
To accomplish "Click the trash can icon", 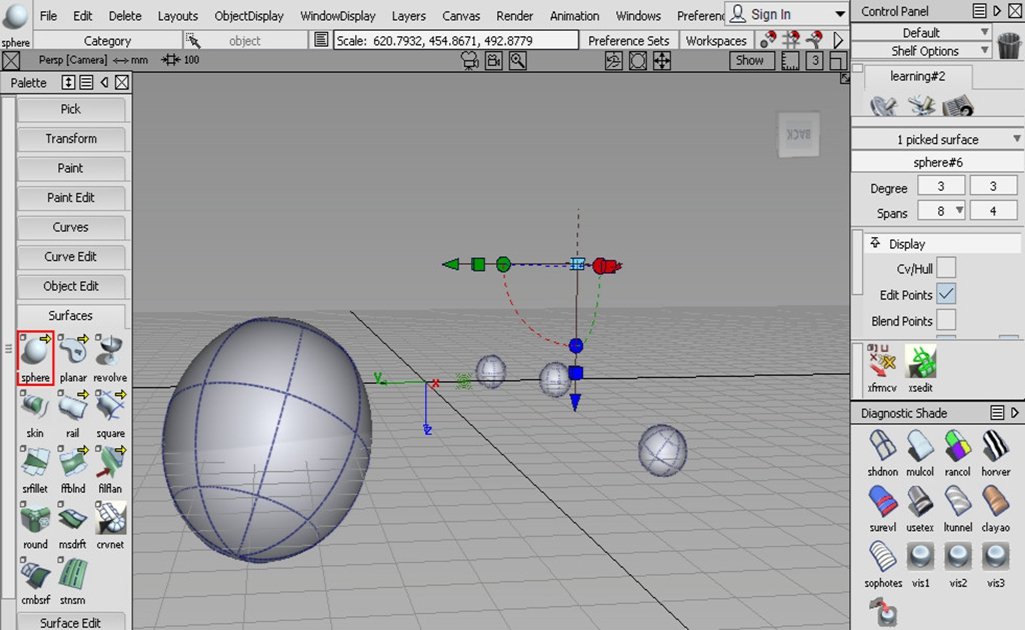I will pos(1009,44).
